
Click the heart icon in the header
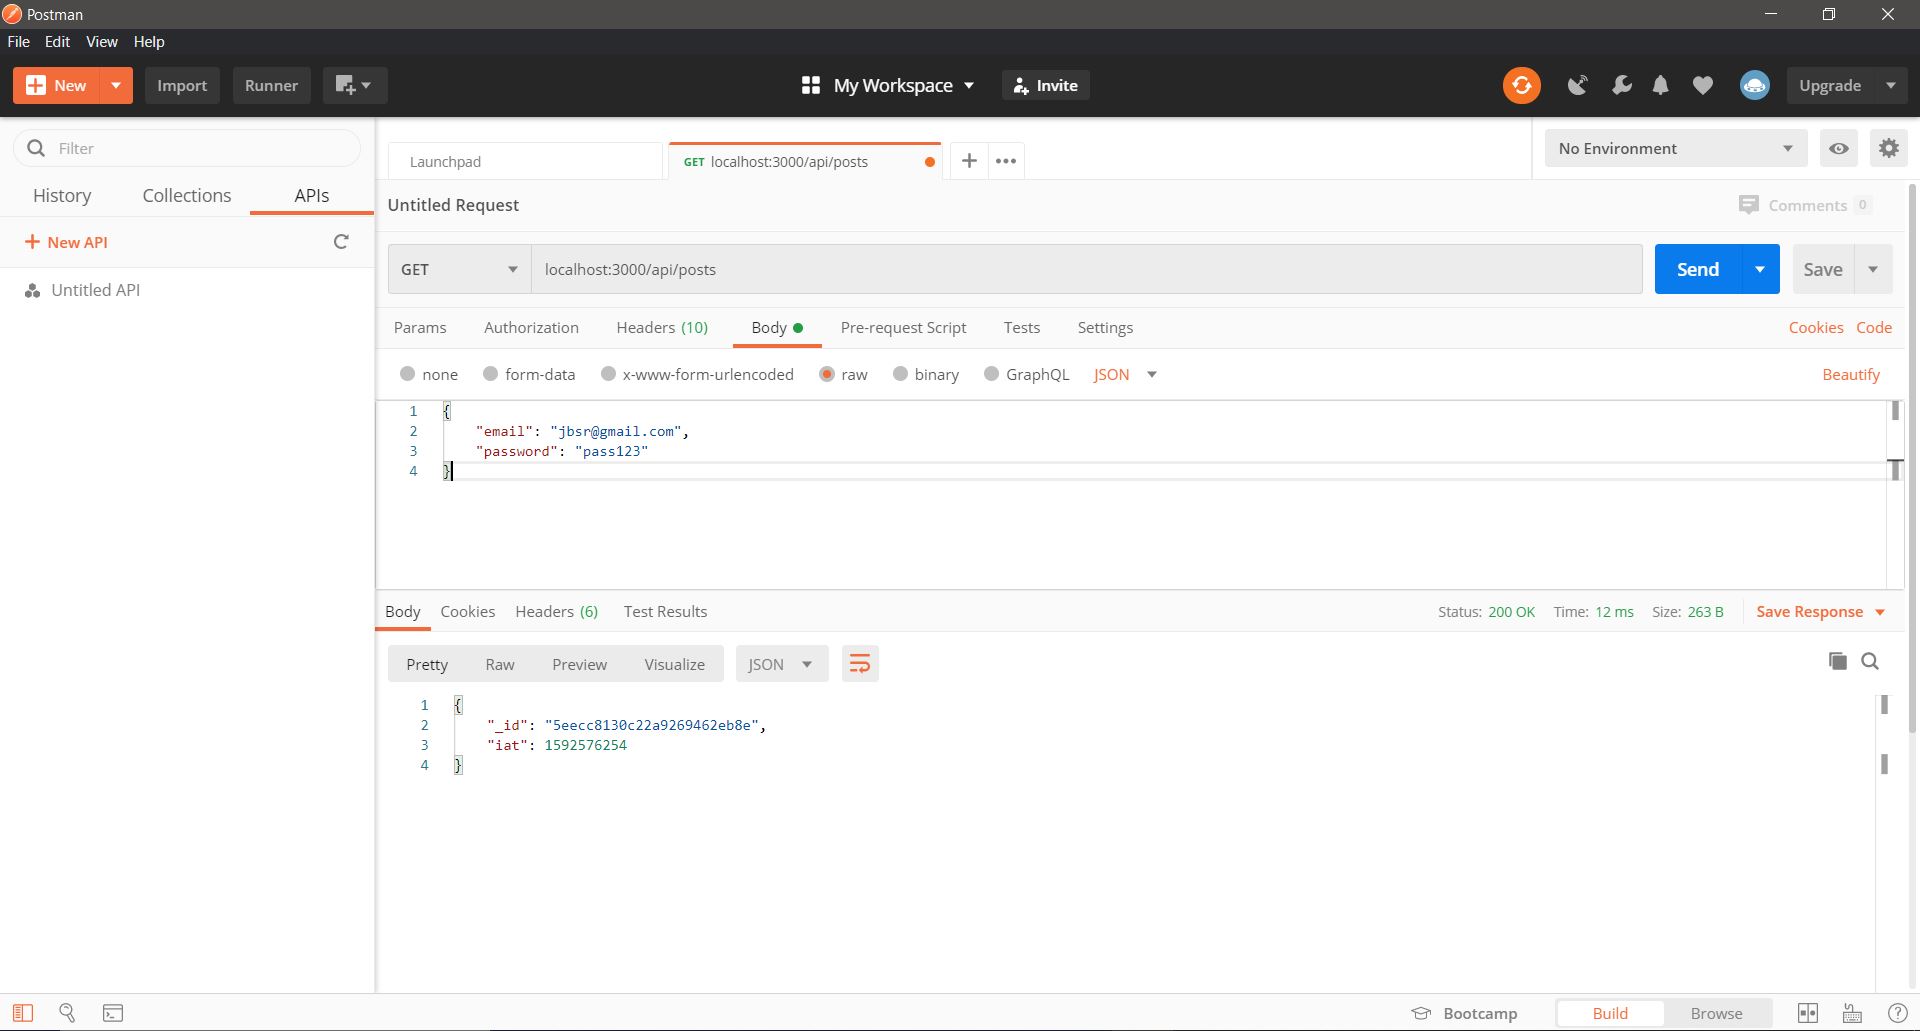pos(1702,85)
